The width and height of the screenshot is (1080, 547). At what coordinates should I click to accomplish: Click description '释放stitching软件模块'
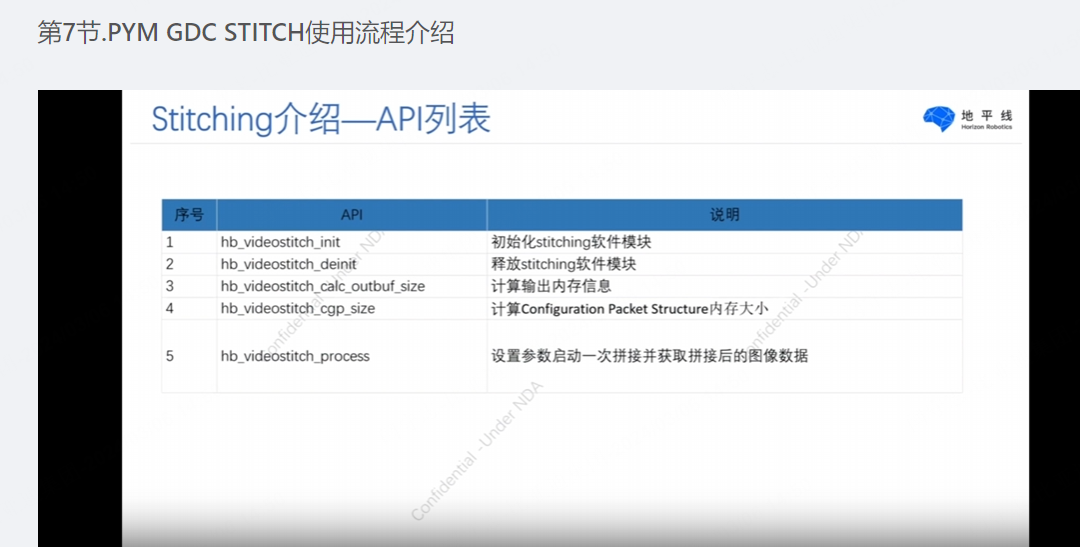(563, 264)
